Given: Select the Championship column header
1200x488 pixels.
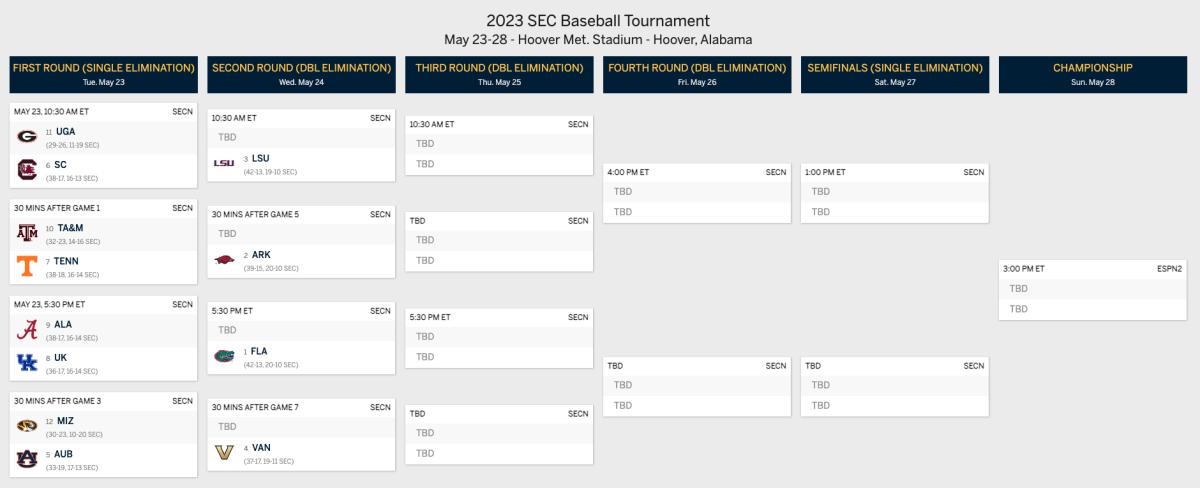Looking at the screenshot, I should click(1092, 74).
